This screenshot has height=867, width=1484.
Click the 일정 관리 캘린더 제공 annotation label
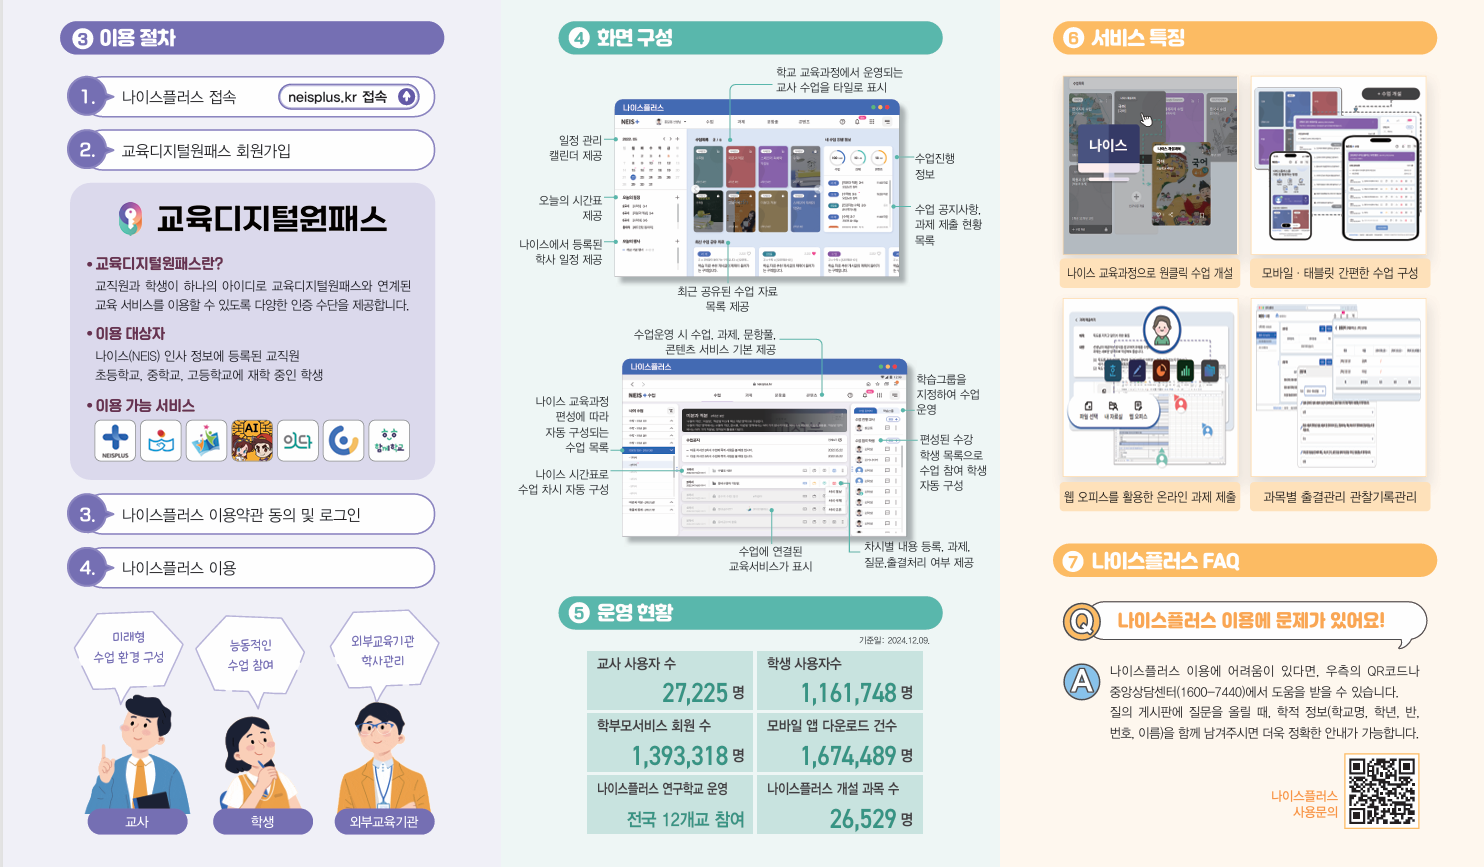pyautogui.click(x=576, y=148)
